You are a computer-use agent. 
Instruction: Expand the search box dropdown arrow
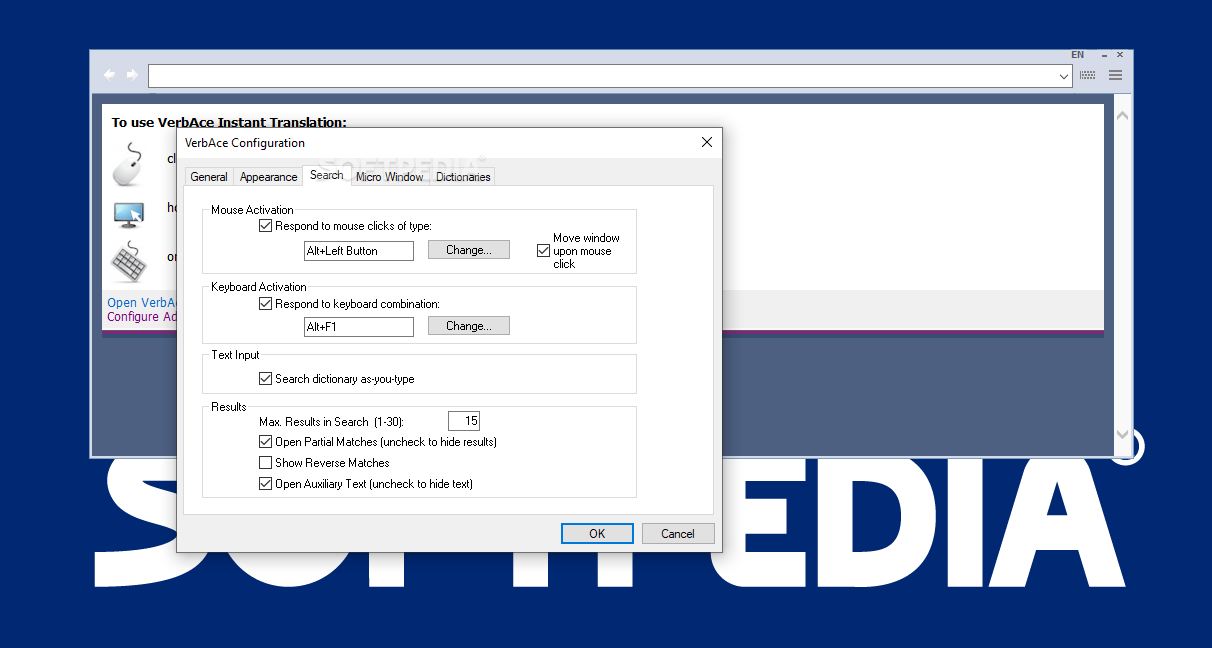tap(1065, 76)
